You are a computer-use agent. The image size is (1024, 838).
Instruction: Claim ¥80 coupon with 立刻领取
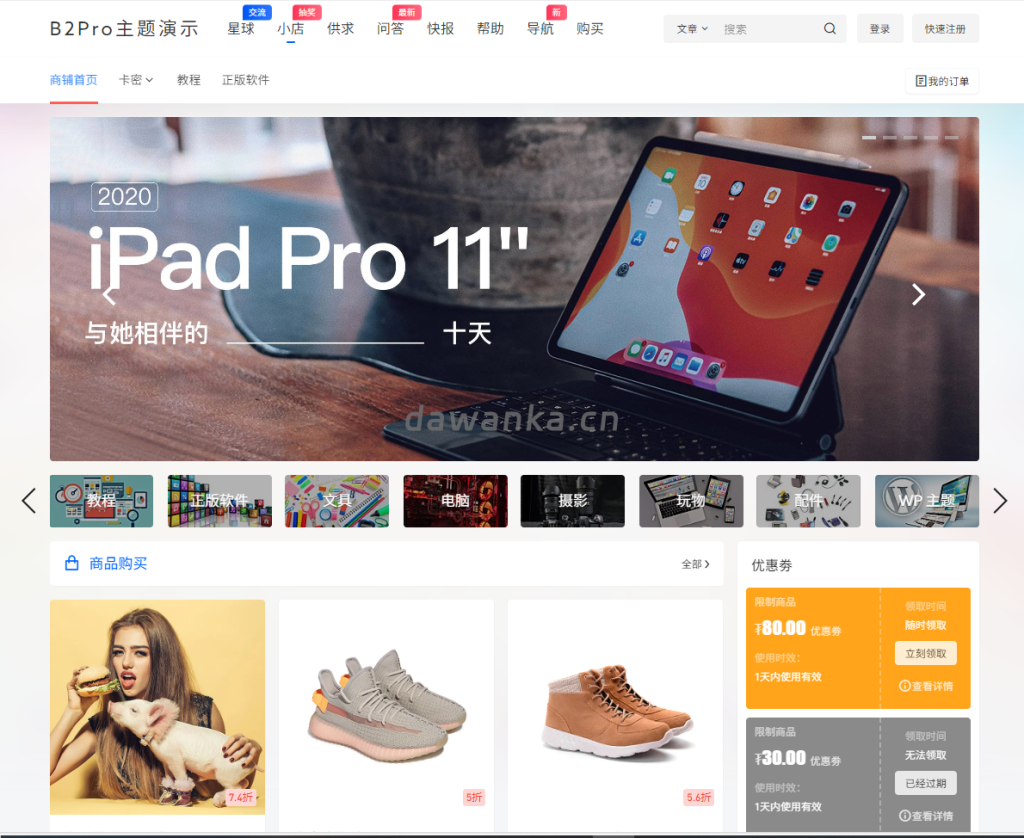tap(925, 653)
